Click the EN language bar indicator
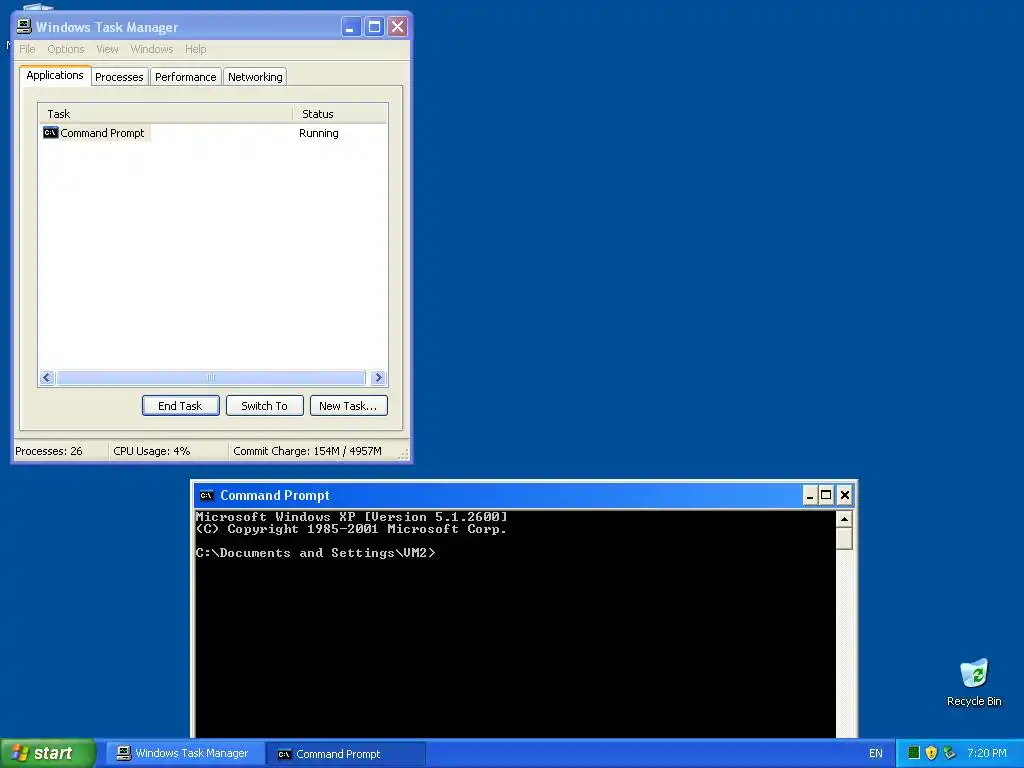Screen dimensions: 1024x768 coord(876,753)
